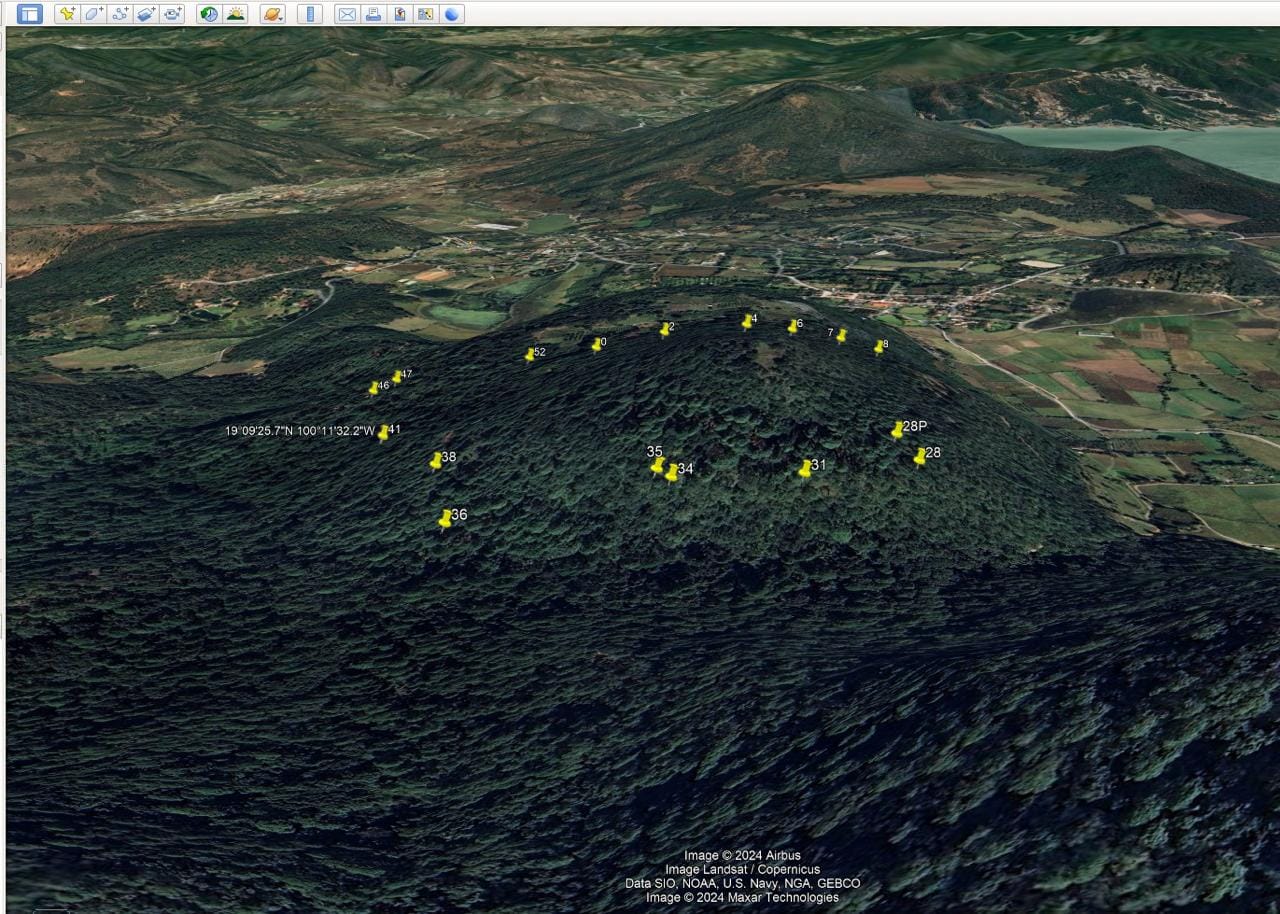Print the current map view
1280x914 pixels.
point(373,14)
